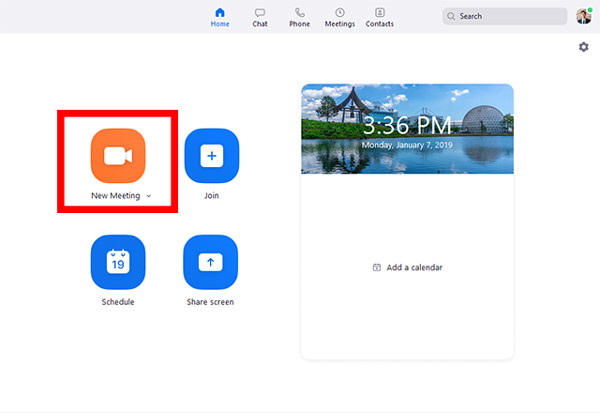Select the 3:36 PM clock banner image
The width and height of the screenshot is (600, 413).
[408, 129]
